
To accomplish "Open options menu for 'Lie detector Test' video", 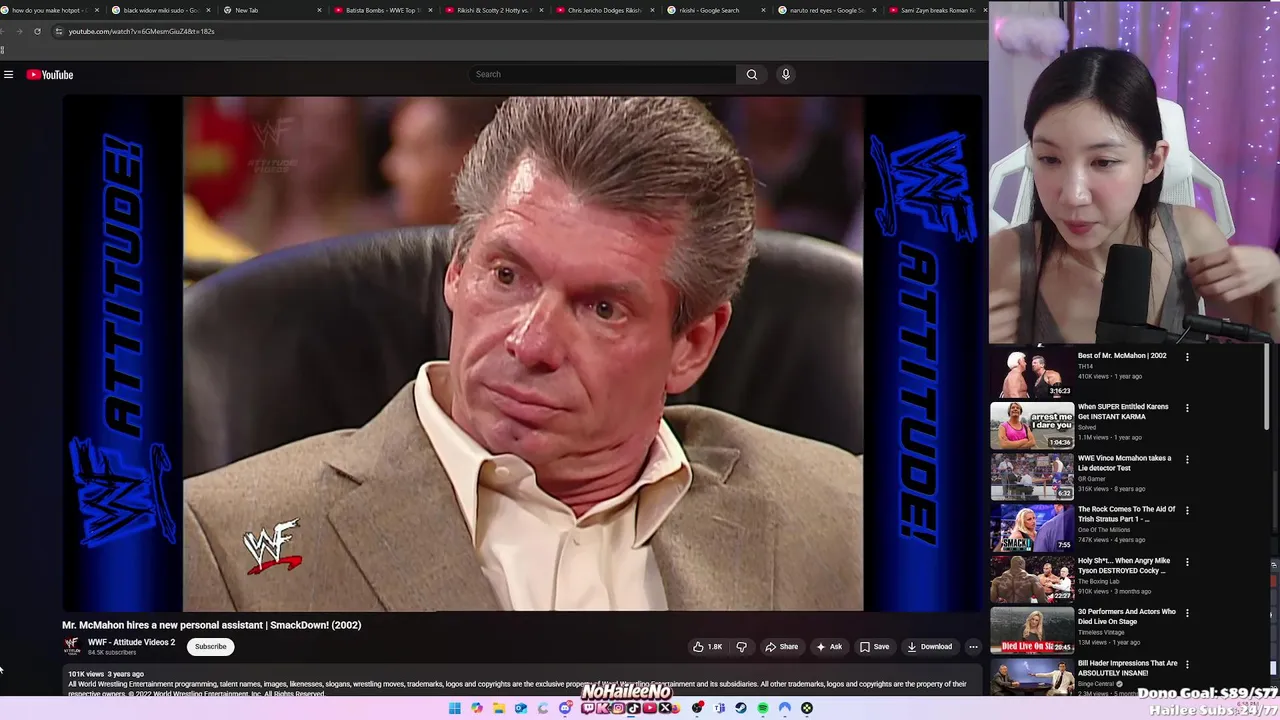I will (x=1187, y=459).
